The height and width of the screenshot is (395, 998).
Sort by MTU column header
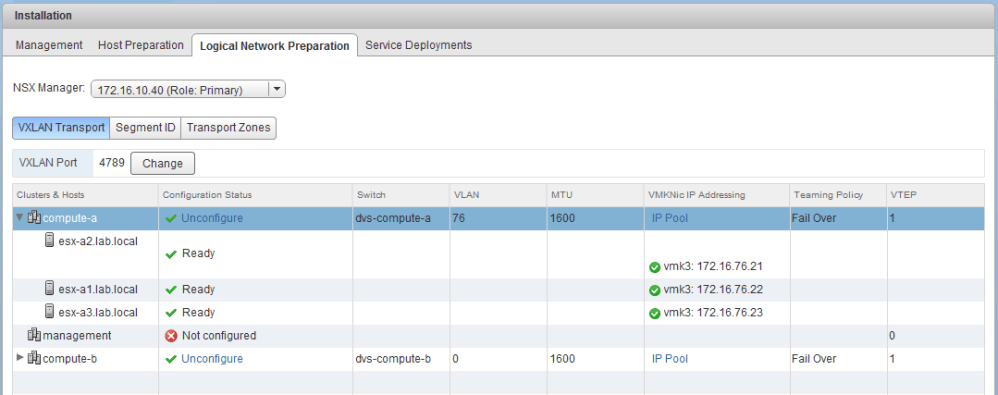[x=595, y=195]
